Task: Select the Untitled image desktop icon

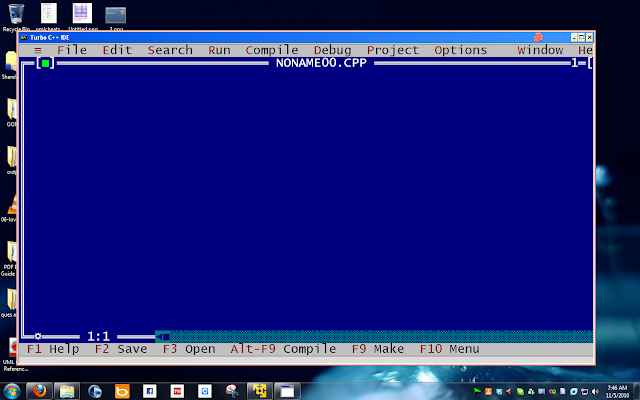Action: click(82, 18)
